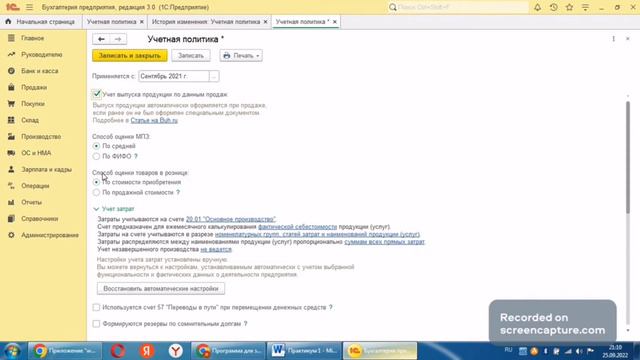Viewport: 640px width, 360px height.
Task: Click the Операции sidebar icon
Action: [11, 186]
